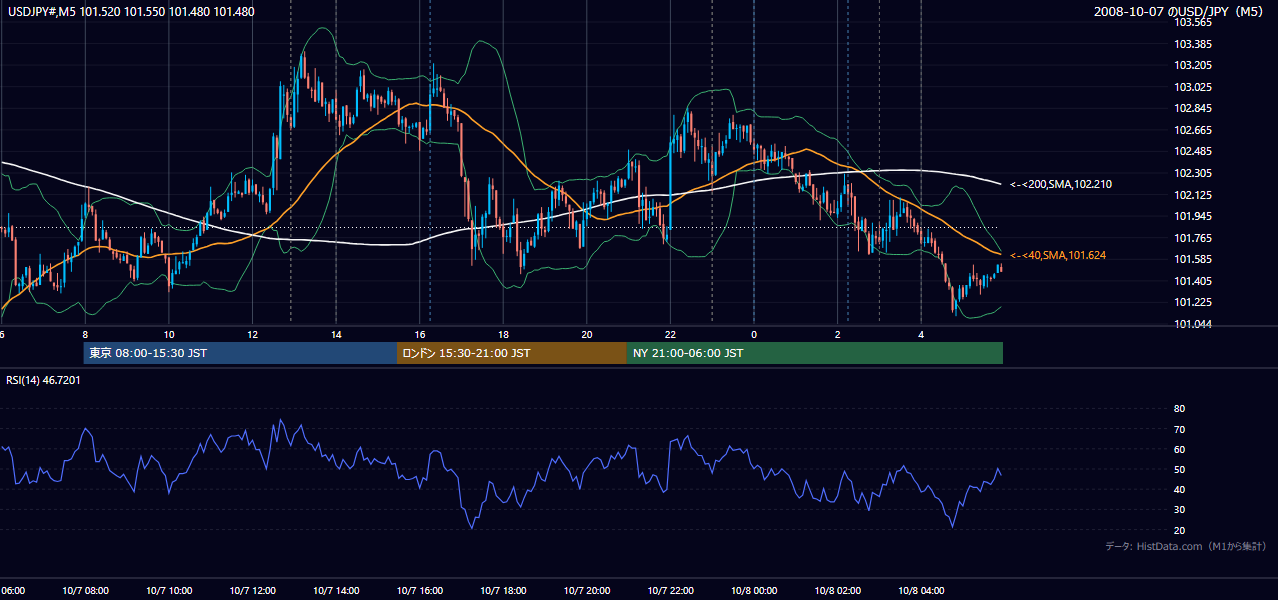The width and height of the screenshot is (1278, 600).
Task: Click the 10/7 08:00 time axis label
Action: click(x=85, y=591)
